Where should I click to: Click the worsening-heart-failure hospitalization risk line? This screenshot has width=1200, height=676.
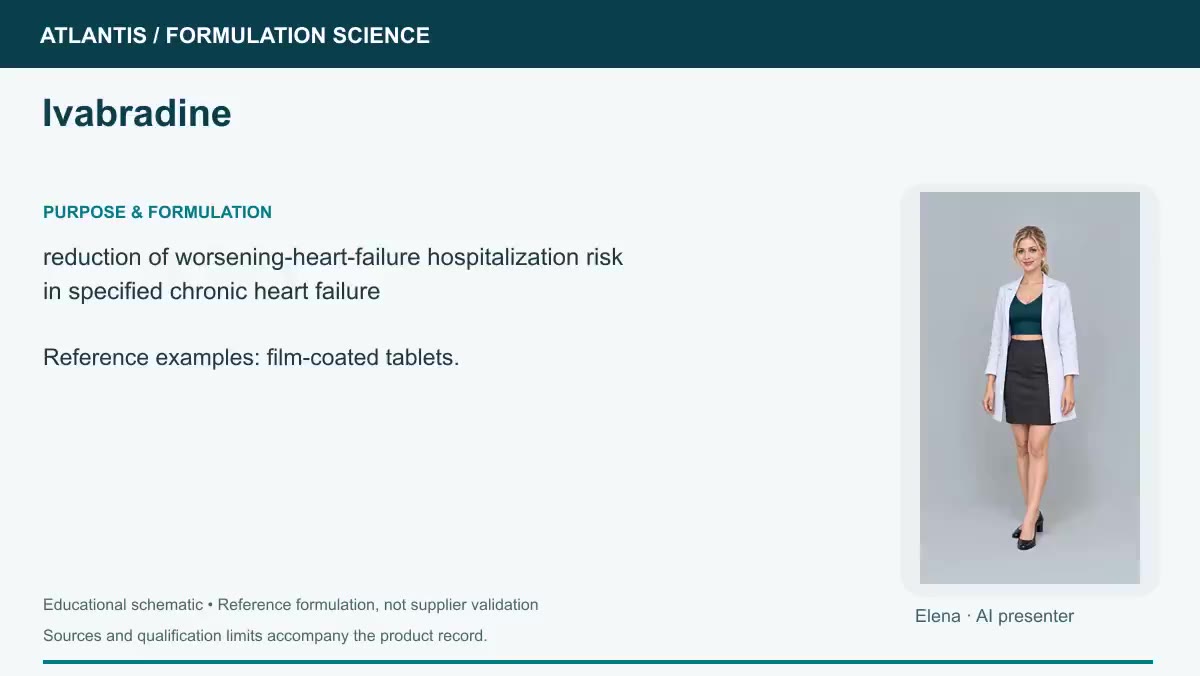click(333, 257)
